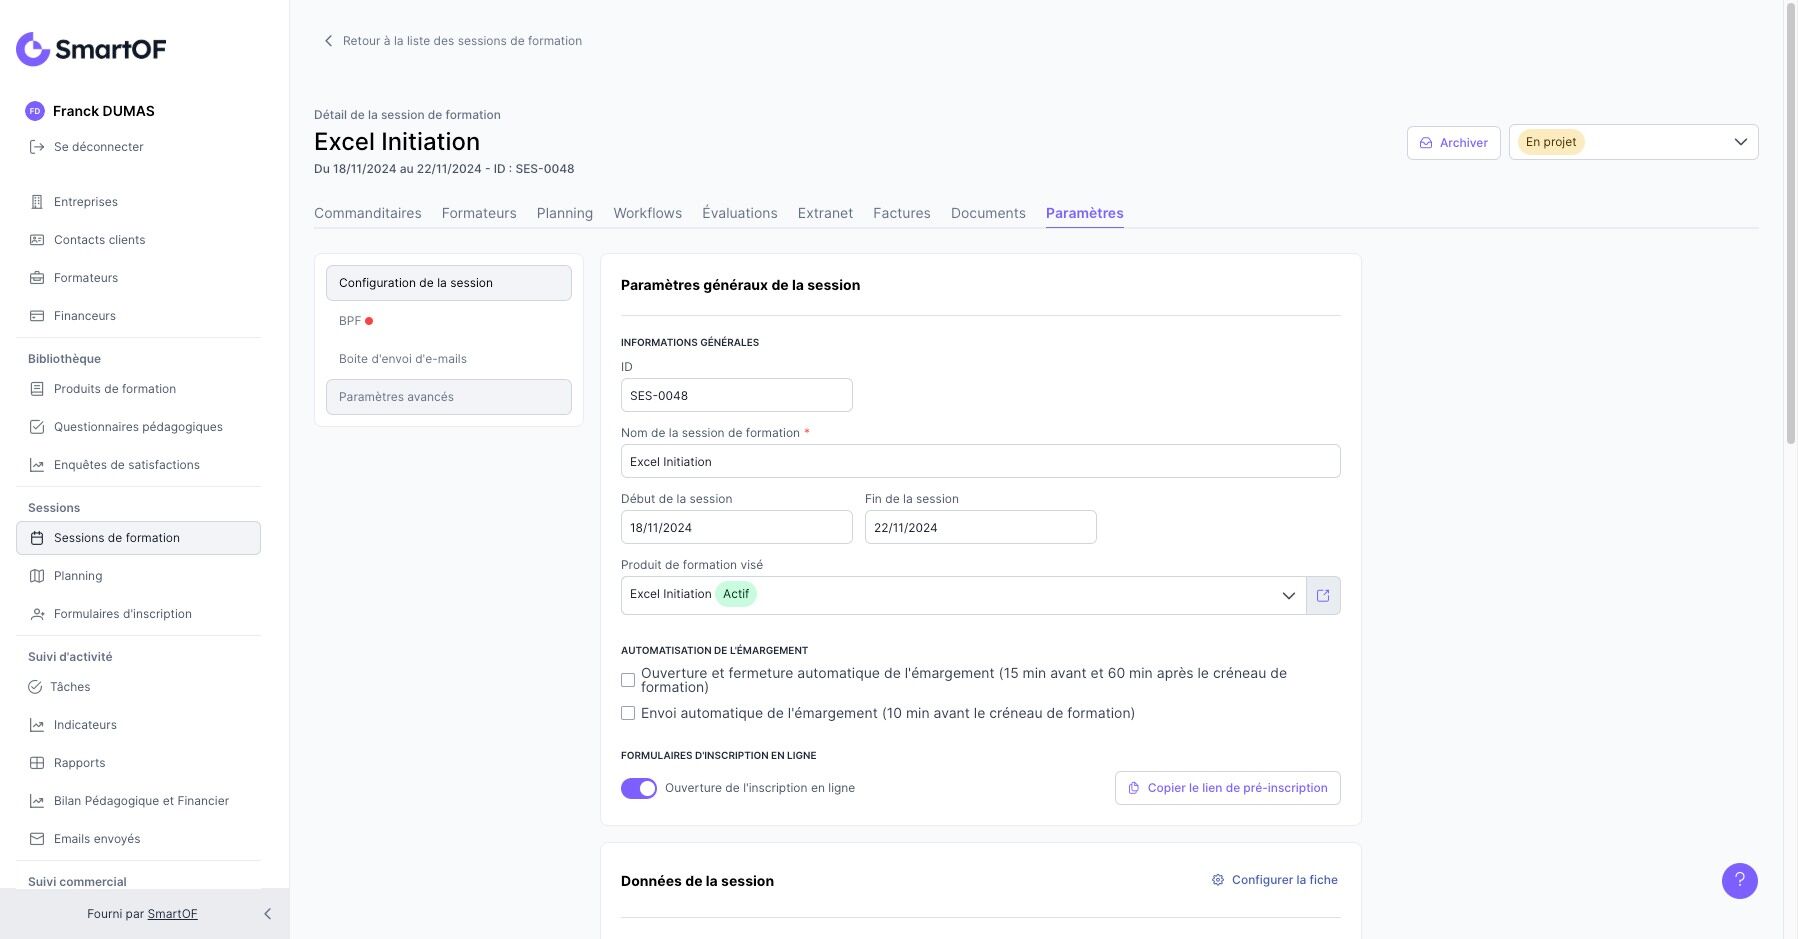Open the Début de la session date picker
Viewport: 1798px width, 939px height.
[x=736, y=528]
